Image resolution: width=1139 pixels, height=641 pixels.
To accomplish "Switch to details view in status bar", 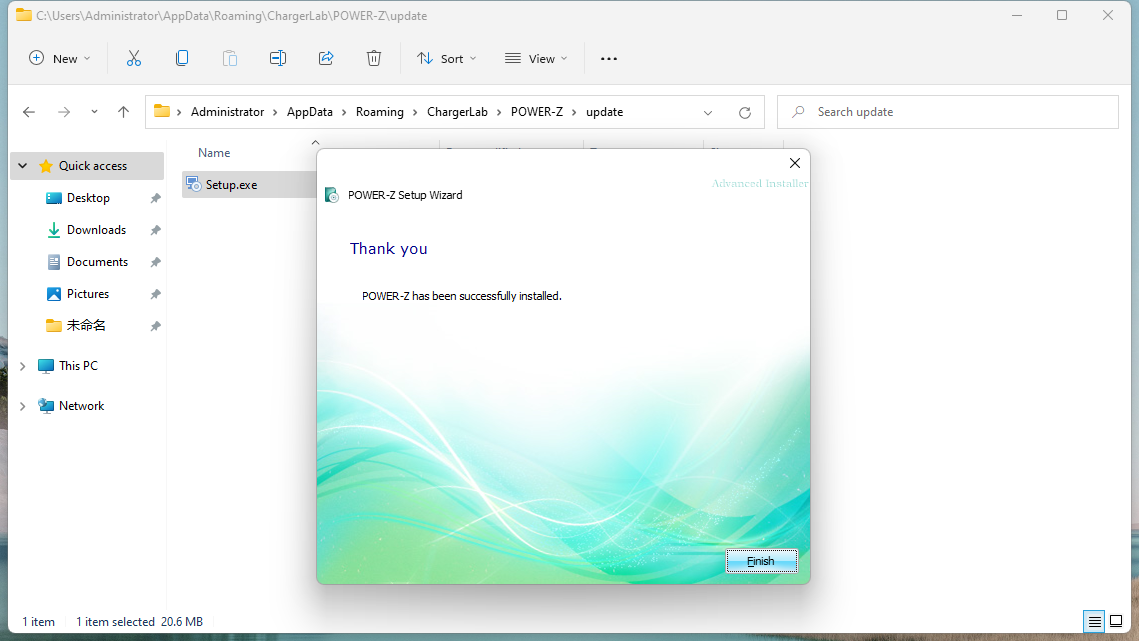I will (1095, 621).
